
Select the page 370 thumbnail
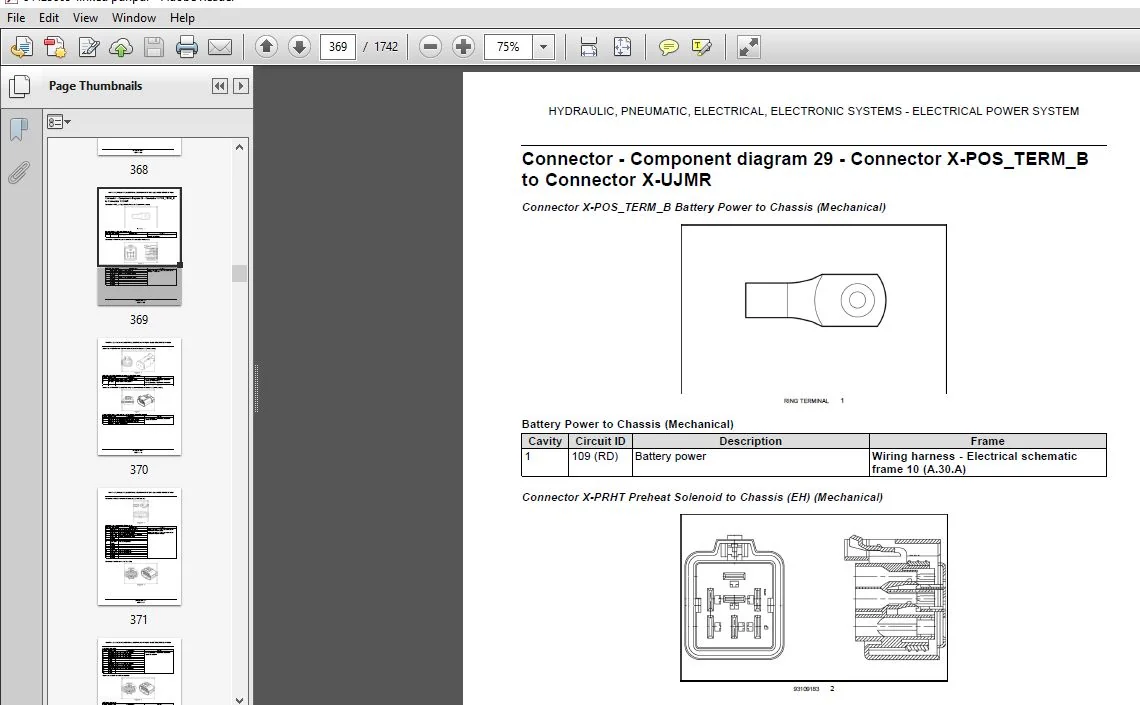coord(139,397)
